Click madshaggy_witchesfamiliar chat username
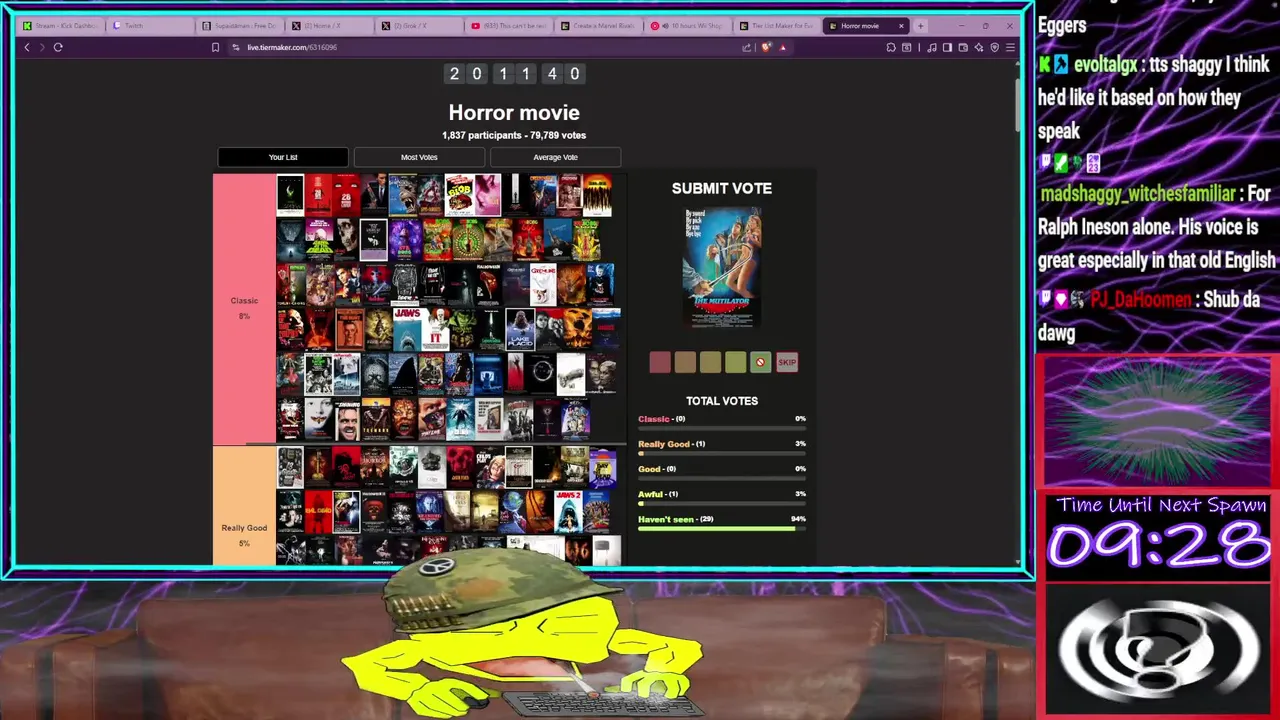1280x720 pixels. pos(1137,194)
